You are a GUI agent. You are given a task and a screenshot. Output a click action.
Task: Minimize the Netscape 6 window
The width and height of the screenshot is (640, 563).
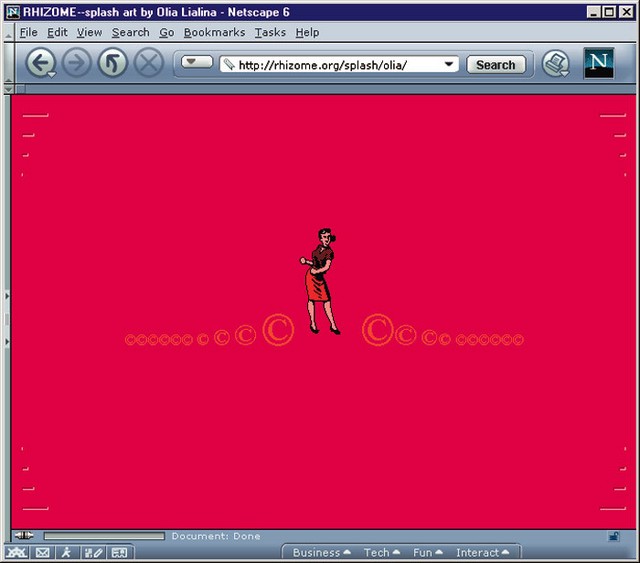(594, 12)
